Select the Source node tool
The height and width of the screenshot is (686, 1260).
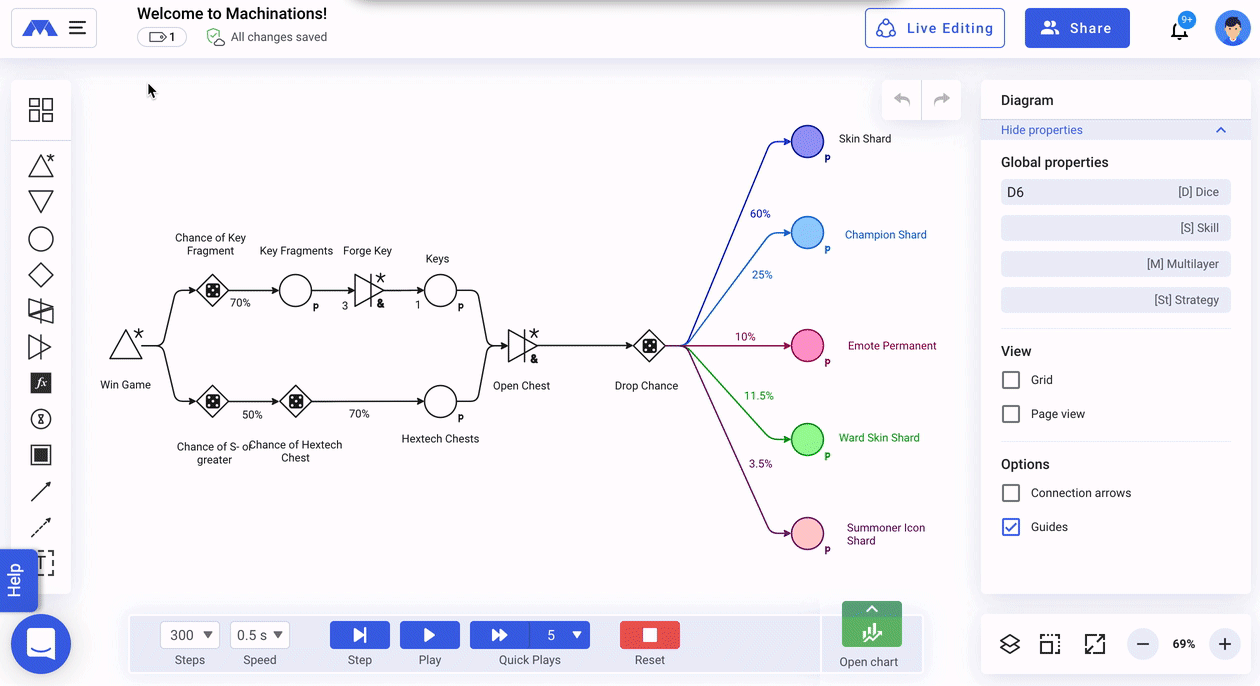click(41, 165)
